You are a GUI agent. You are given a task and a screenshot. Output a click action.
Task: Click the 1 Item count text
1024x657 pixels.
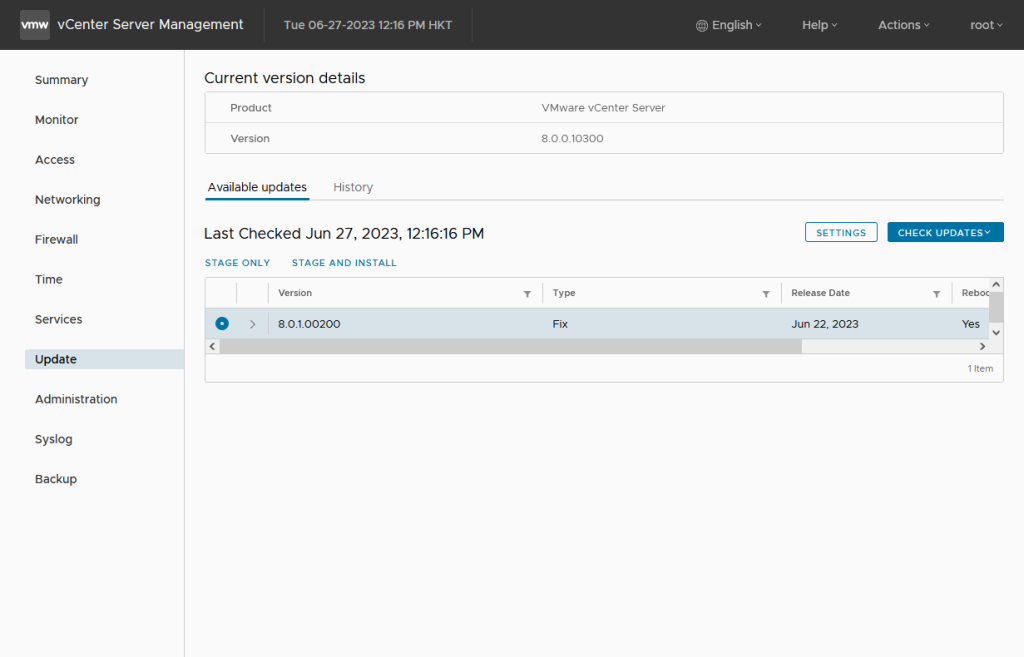[x=980, y=368]
